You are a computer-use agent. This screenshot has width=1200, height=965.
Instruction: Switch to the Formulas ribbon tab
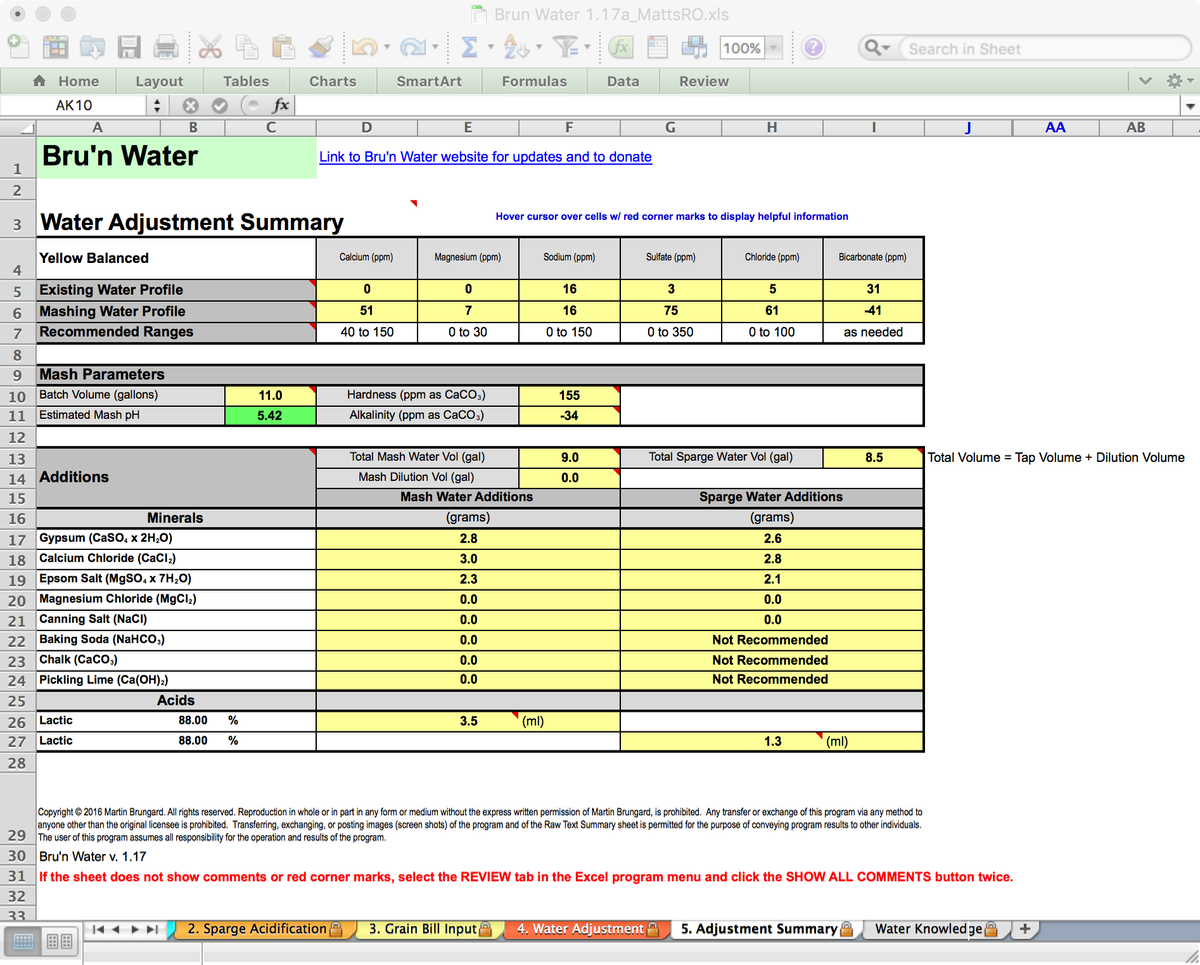pyautogui.click(x=535, y=81)
